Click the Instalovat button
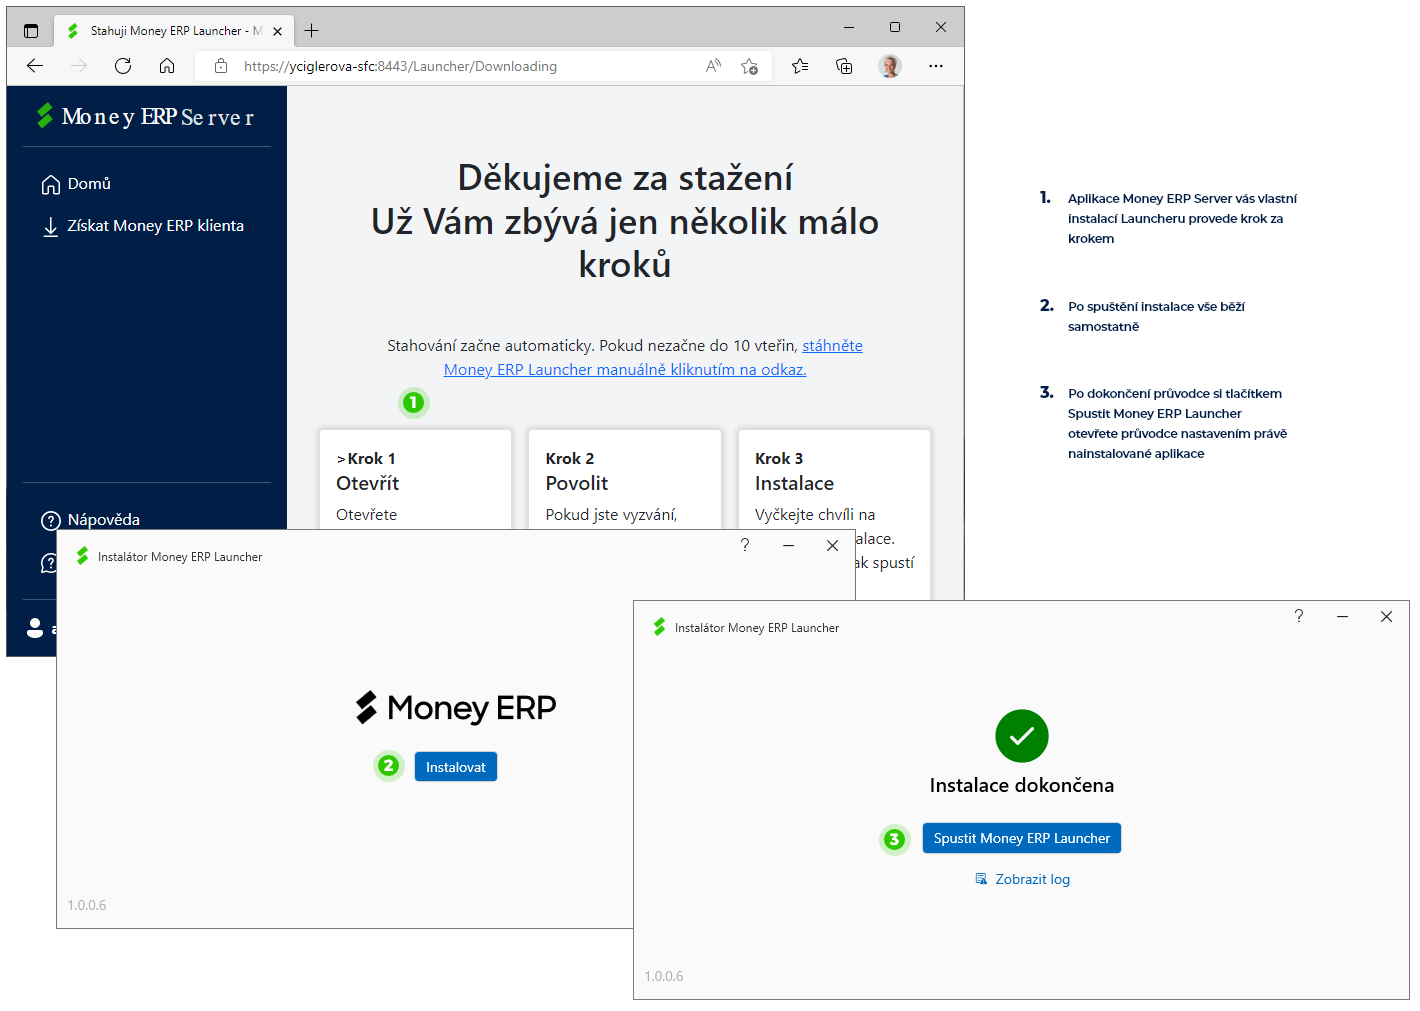The height and width of the screenshot is (1011, 1420). click(x=456, y=767)
